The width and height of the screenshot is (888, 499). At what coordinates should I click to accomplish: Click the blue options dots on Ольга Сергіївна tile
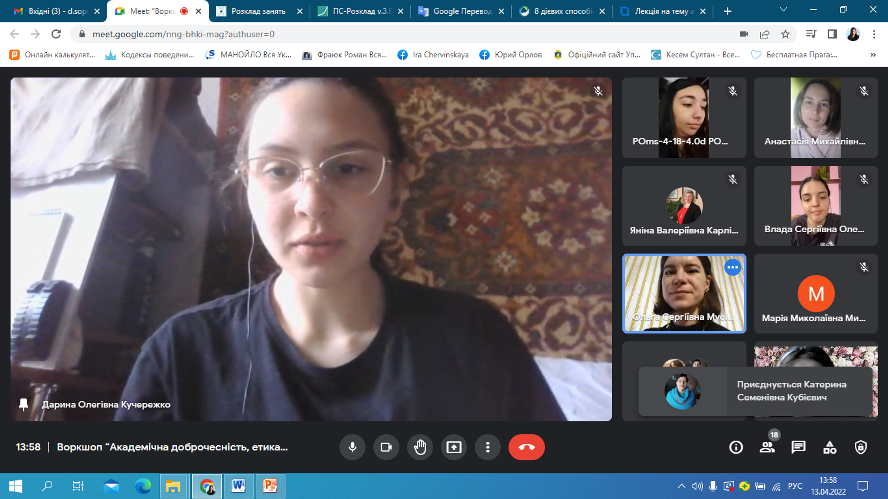[x=733, y=267]
